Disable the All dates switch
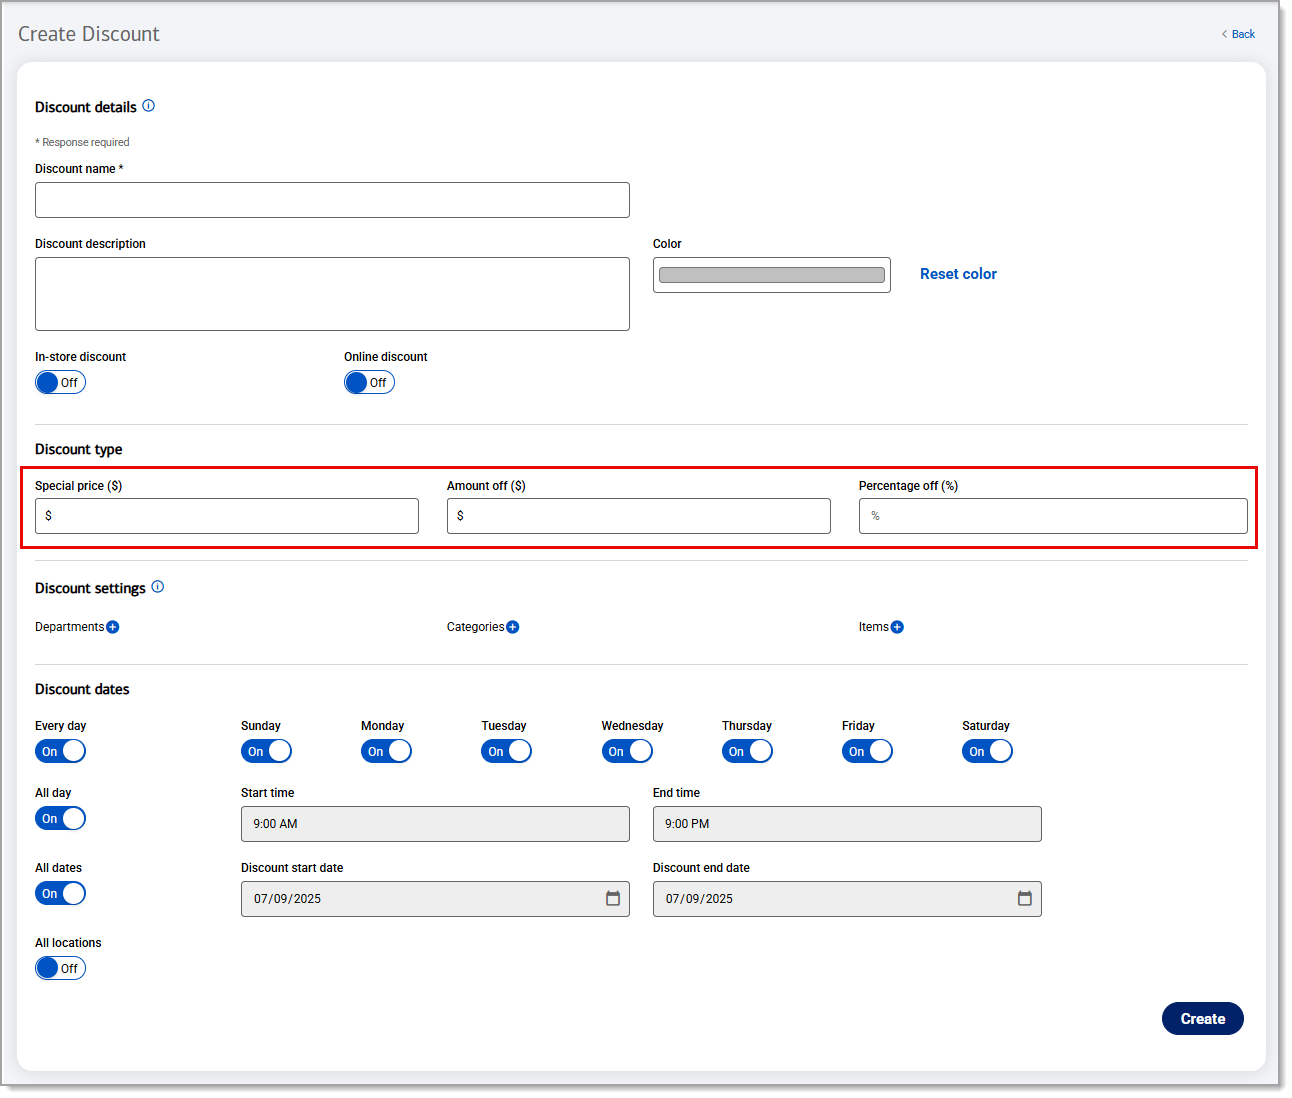 point(60,893)
